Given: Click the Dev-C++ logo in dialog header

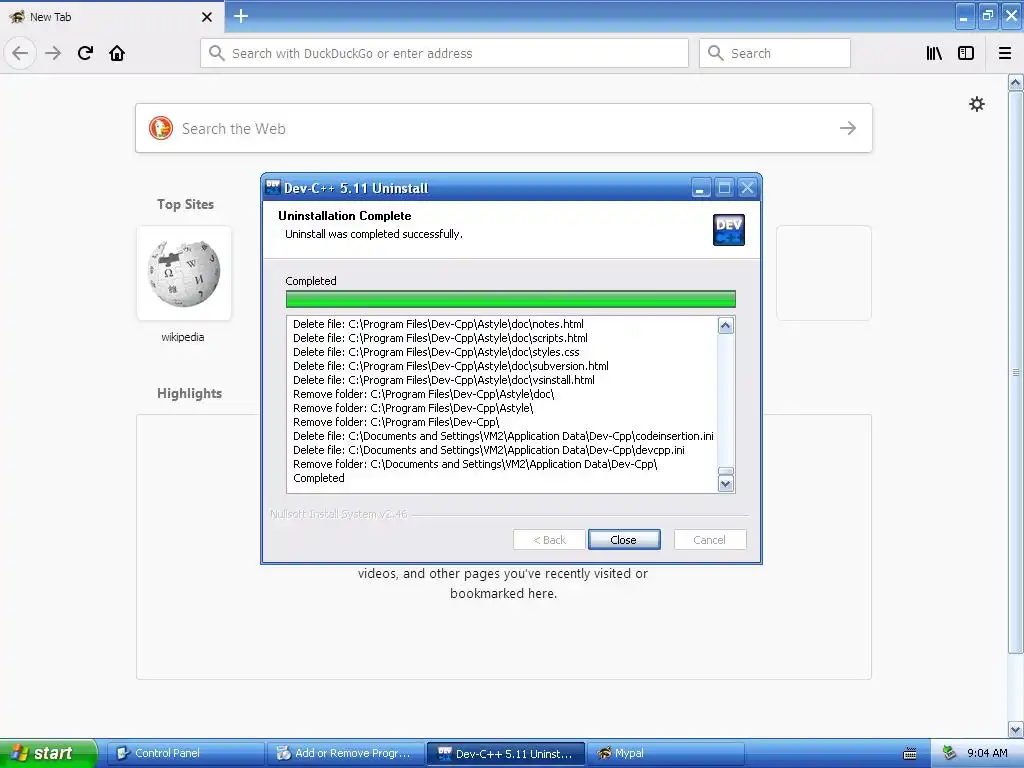Looking at the screenshot, I should click(729, 230).
